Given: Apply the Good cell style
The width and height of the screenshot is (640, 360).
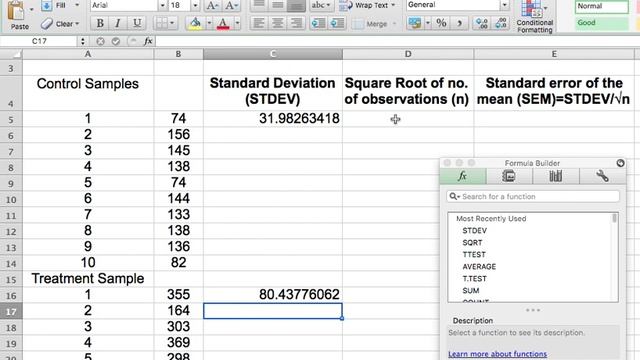Looking at the screenshot, I should (x=602, y=23).
